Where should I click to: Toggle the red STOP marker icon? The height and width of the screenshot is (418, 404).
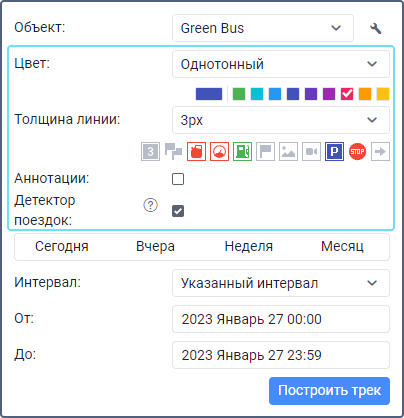click(357, 152)
